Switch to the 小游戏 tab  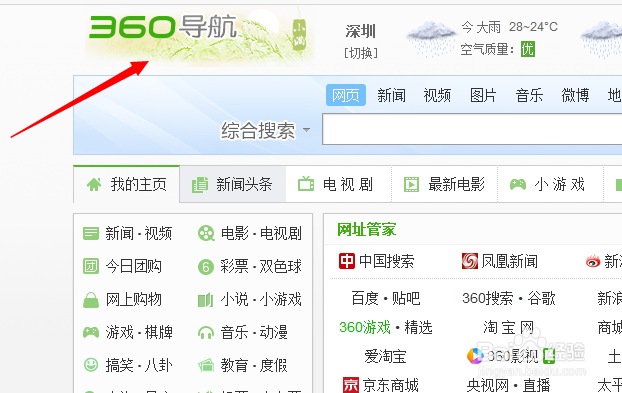(550, 184)
